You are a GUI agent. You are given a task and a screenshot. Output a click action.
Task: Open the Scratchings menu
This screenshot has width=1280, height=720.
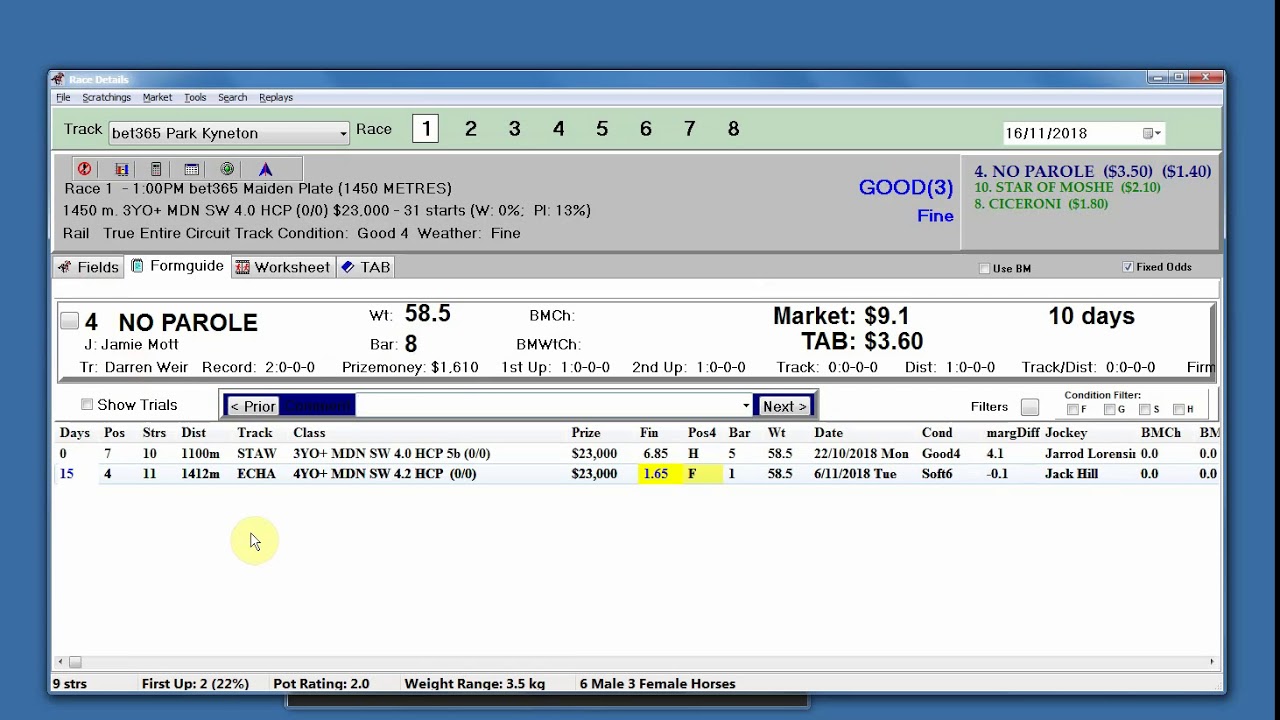click(x=106, y=97)
